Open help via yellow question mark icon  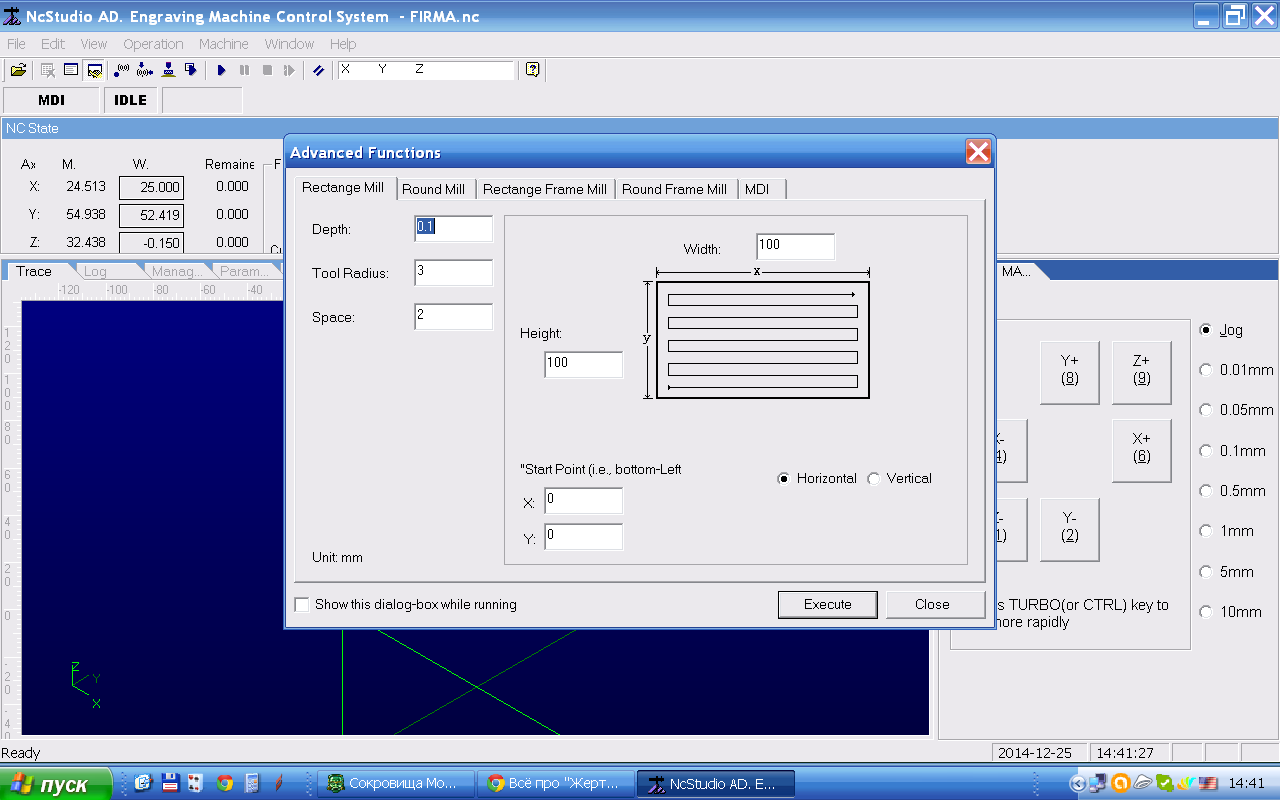(532, 70)
